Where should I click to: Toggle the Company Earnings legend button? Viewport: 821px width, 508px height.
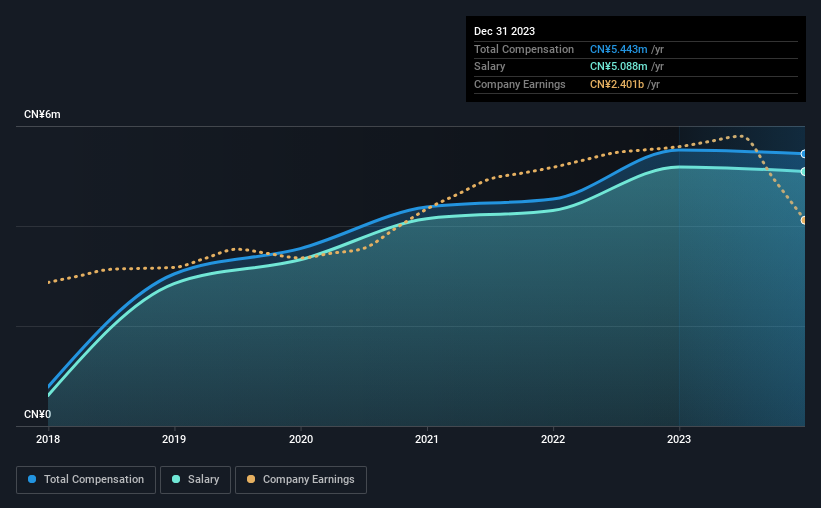click(301, 480)
